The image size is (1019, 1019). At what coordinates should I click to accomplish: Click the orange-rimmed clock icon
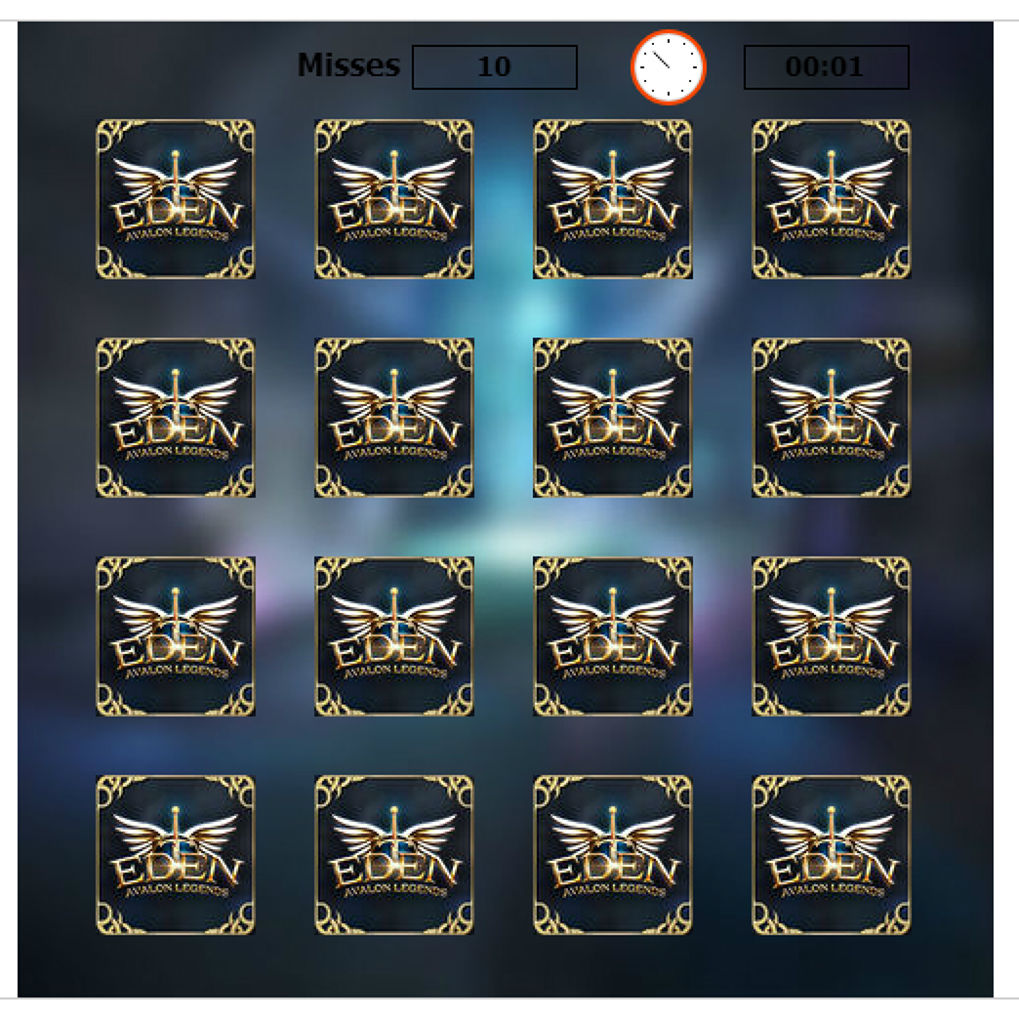pyautogui.click(x=668, y=67)
